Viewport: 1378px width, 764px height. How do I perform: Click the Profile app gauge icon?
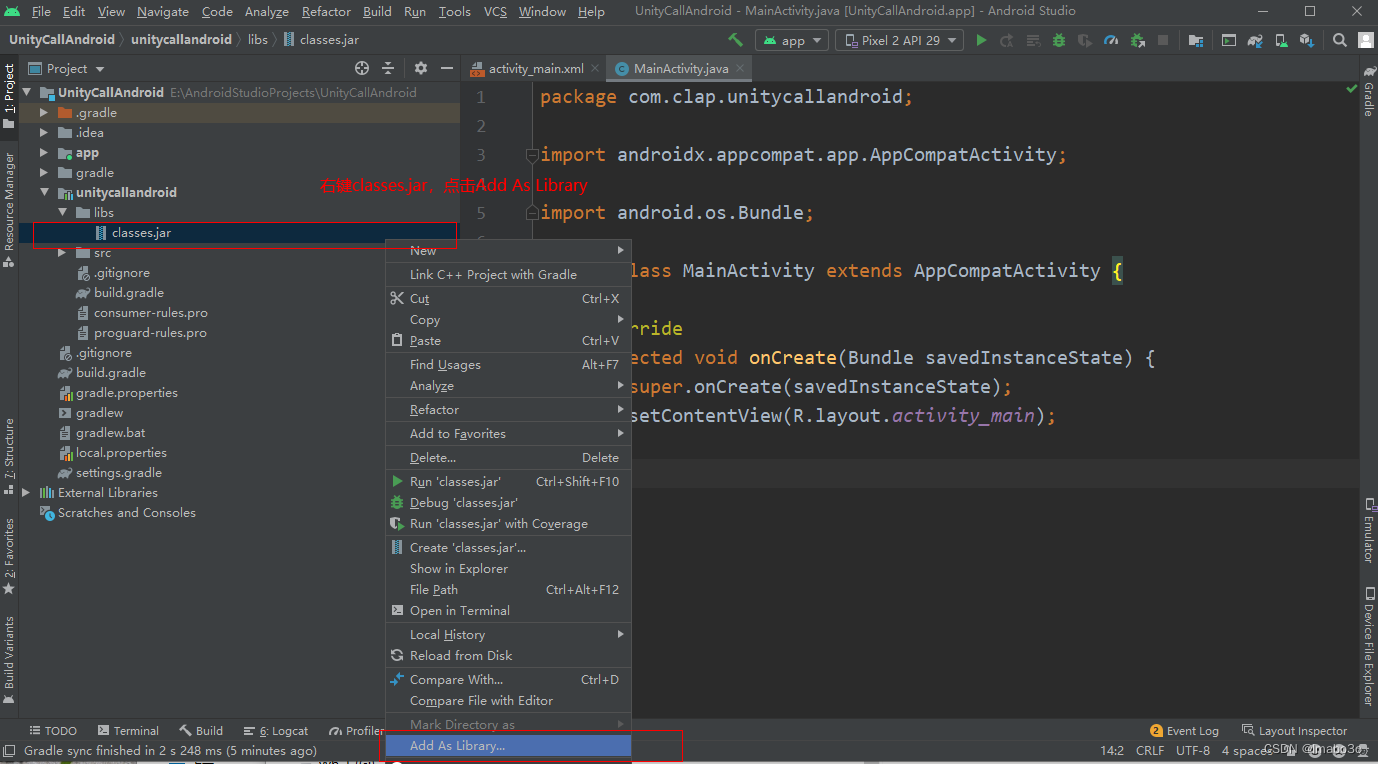[1111, 40]
